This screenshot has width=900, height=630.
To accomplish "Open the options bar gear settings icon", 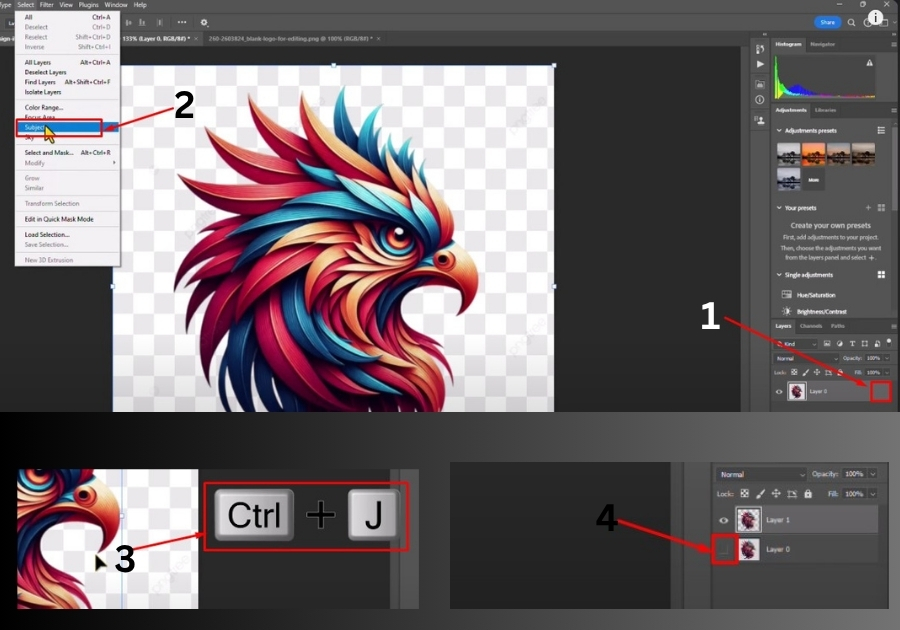I will pyautogui.click(x=204, y=22).
